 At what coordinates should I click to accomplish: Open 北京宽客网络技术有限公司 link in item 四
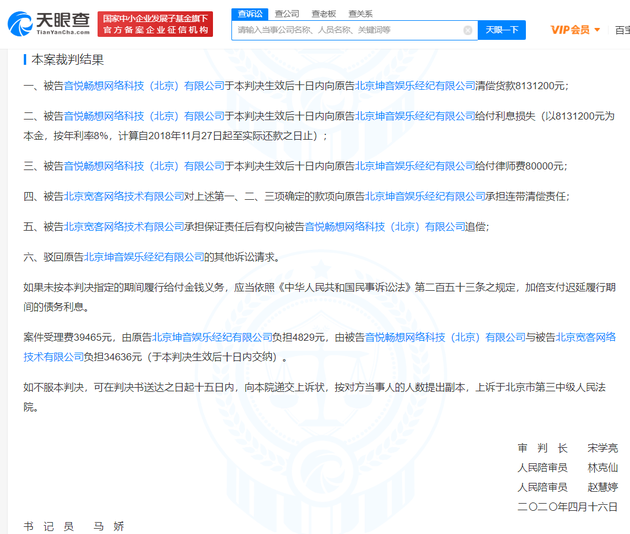point(124,196)
